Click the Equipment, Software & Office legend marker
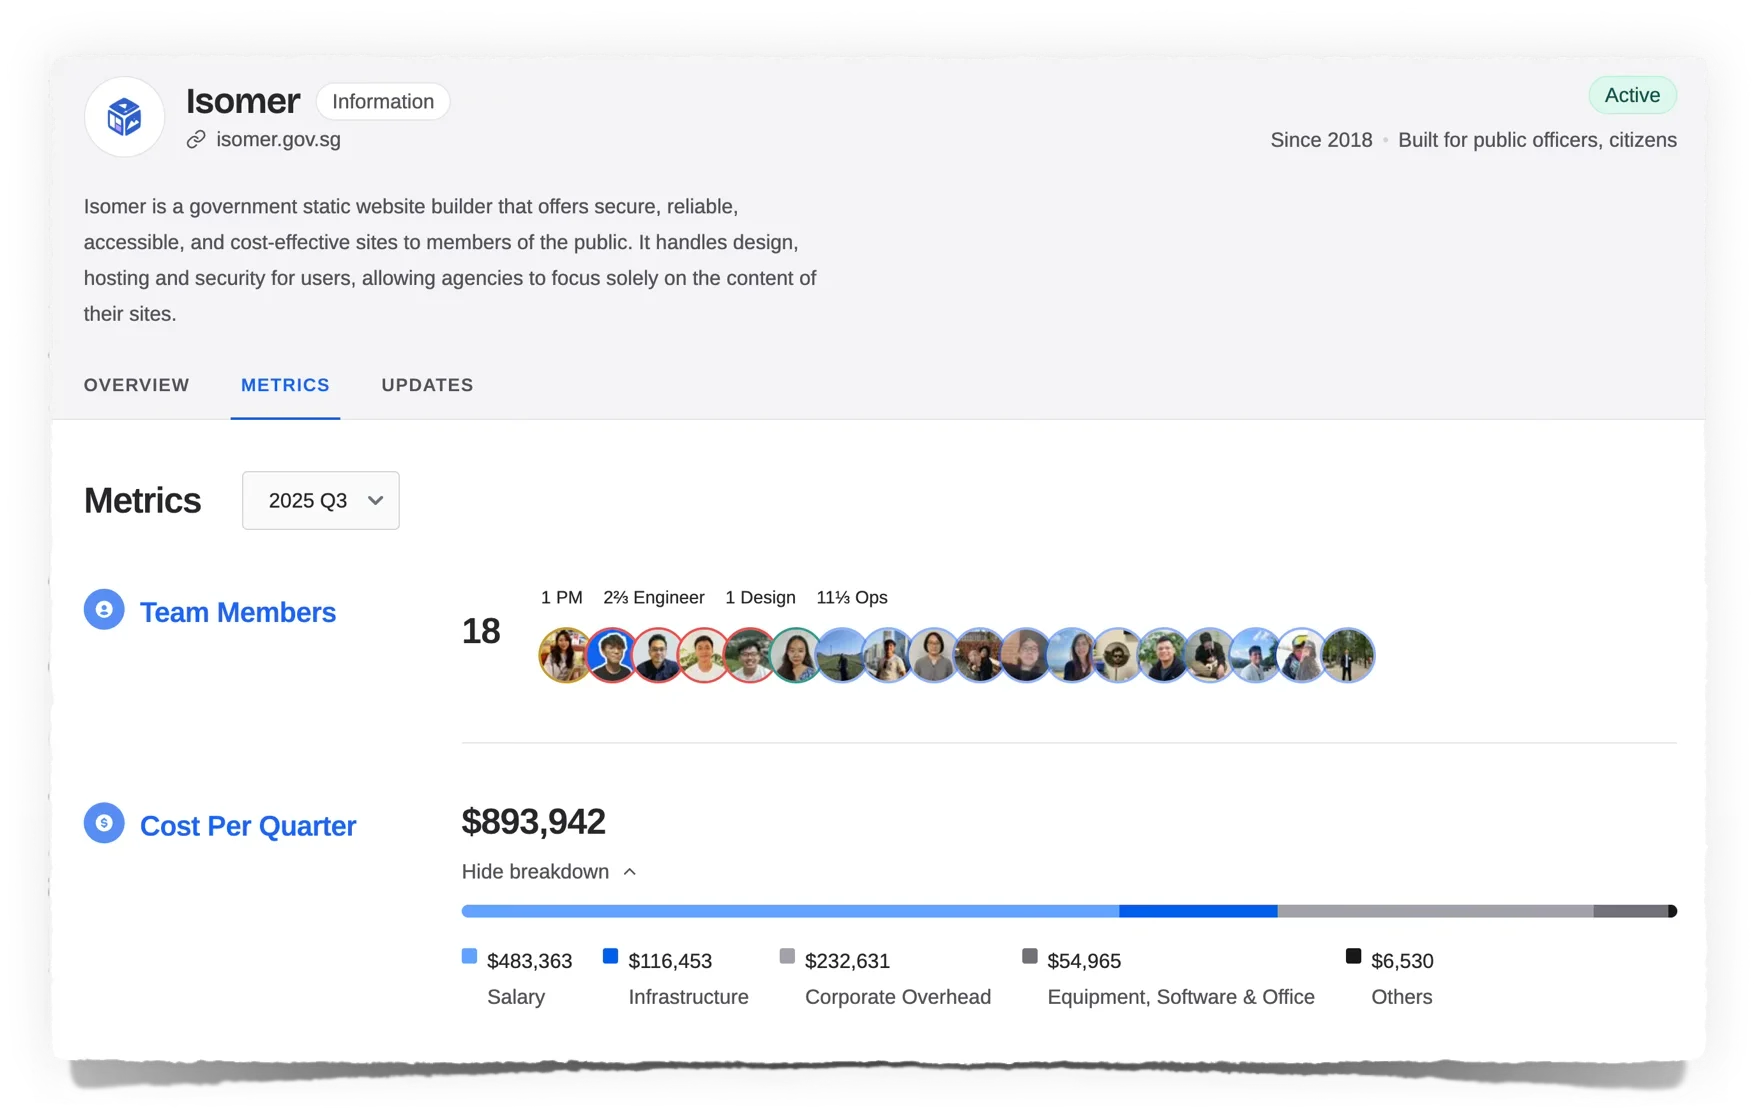 pos(1029,956)
